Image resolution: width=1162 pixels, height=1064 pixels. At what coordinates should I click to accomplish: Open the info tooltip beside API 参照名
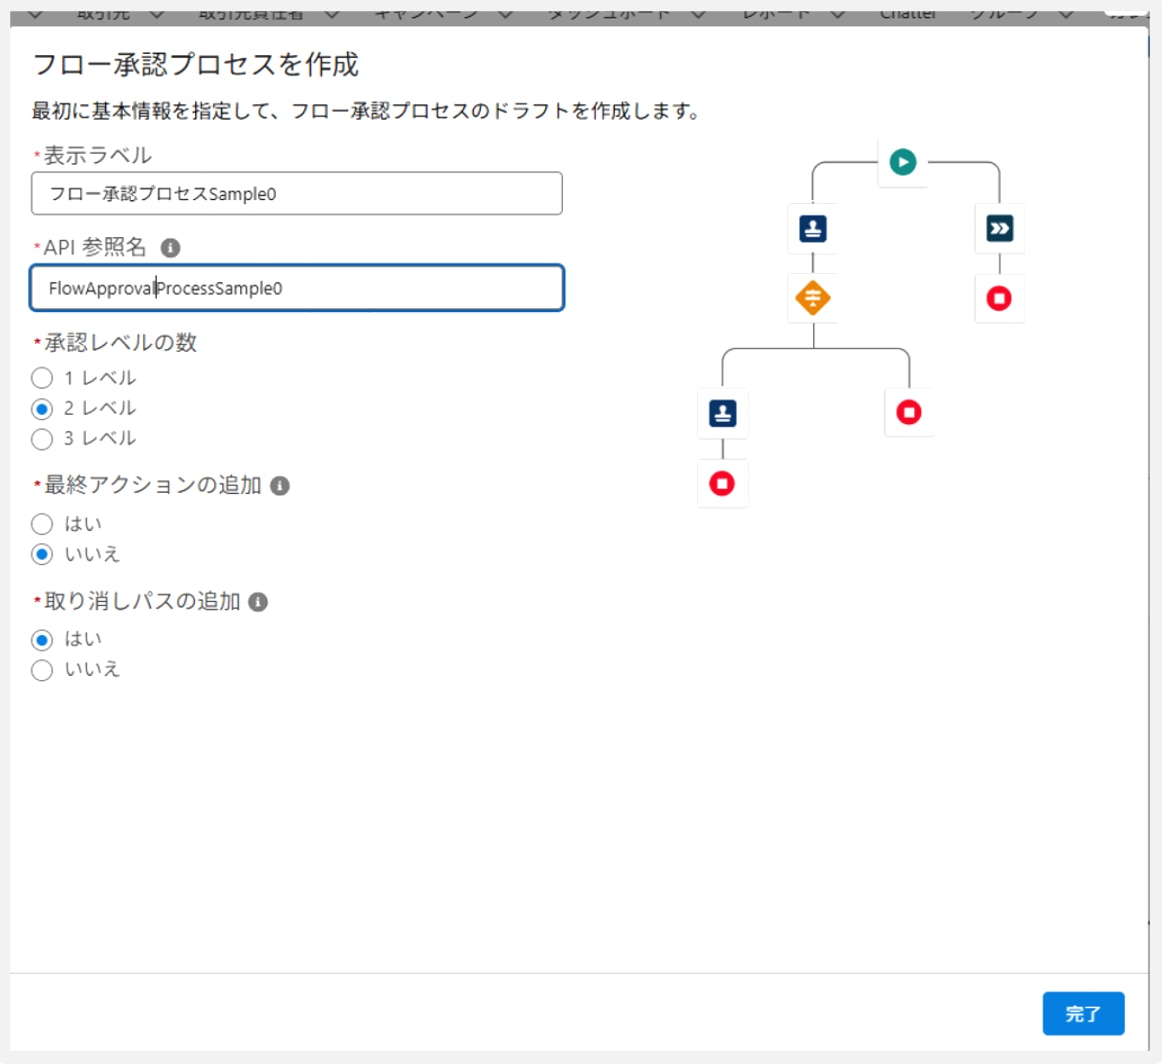point(170,247)
